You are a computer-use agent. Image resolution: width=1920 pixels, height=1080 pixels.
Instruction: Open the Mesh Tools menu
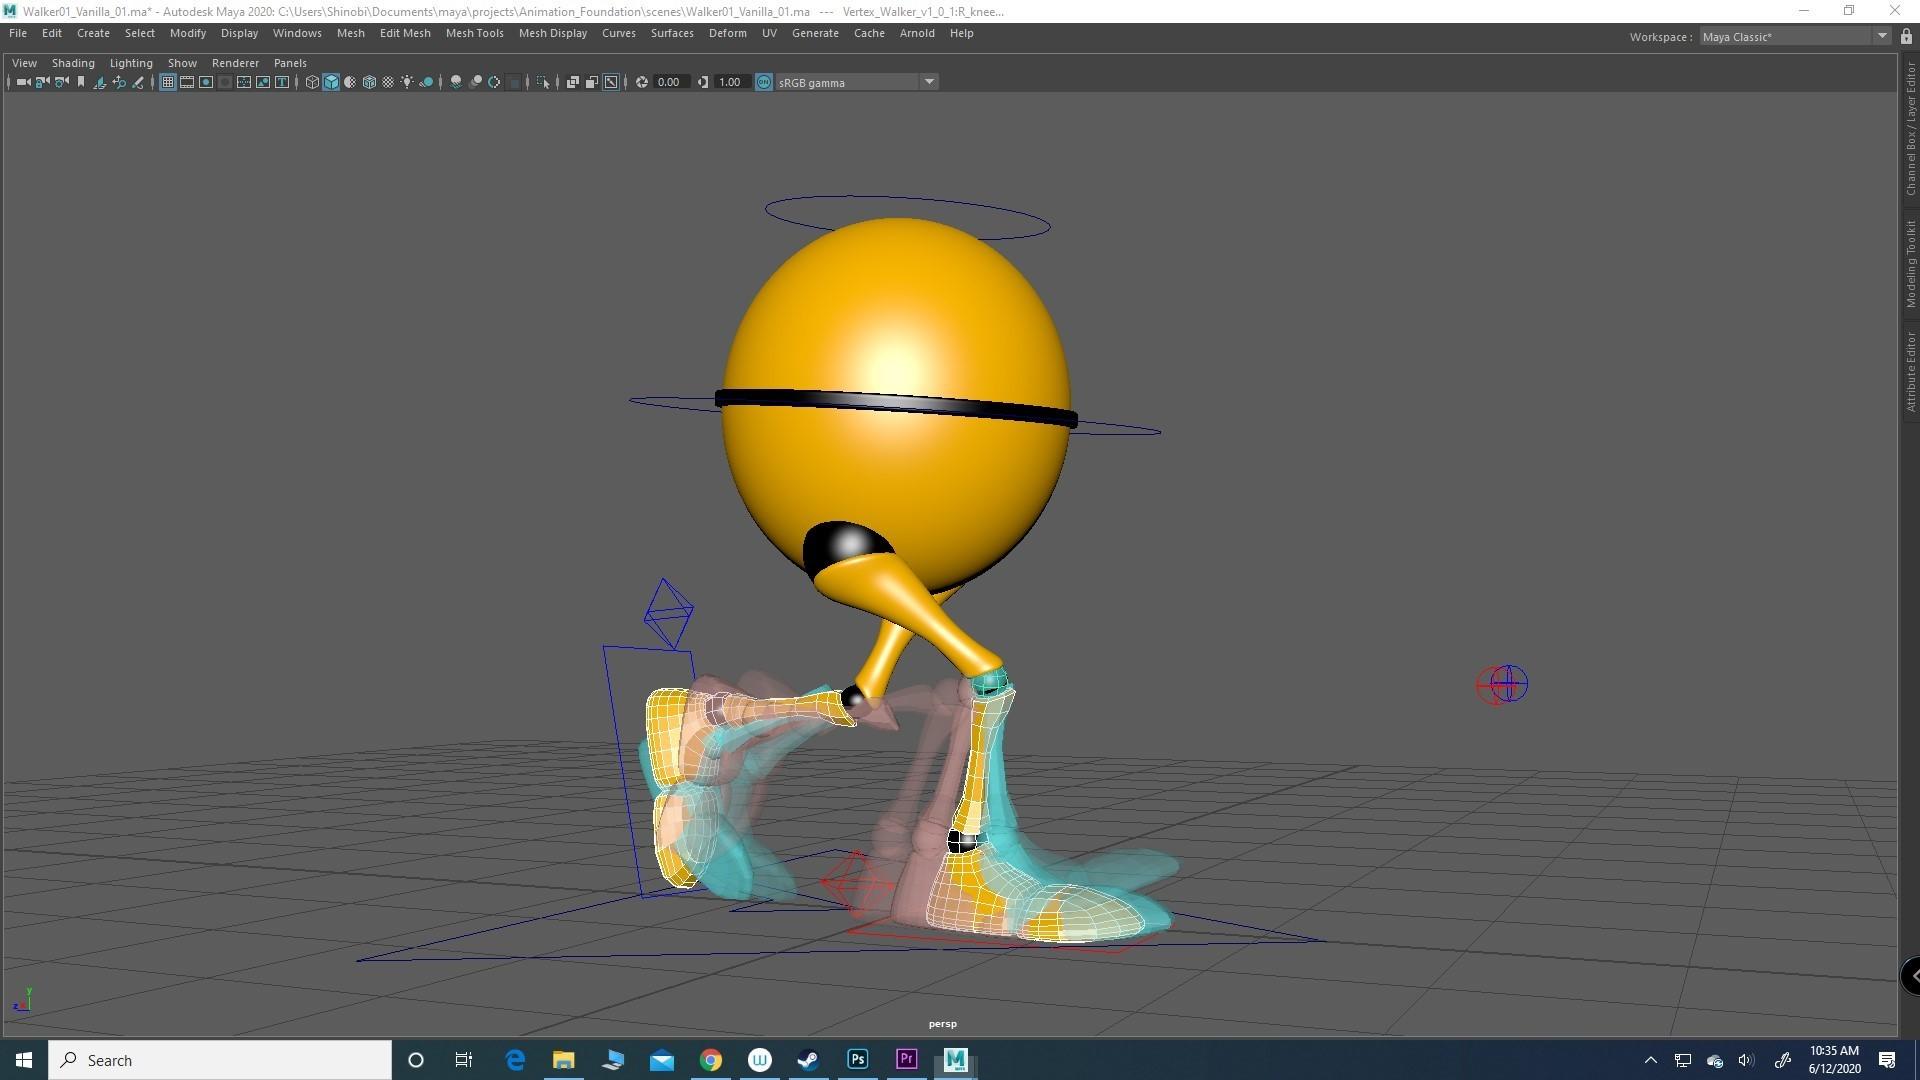(x=474, y=33)
